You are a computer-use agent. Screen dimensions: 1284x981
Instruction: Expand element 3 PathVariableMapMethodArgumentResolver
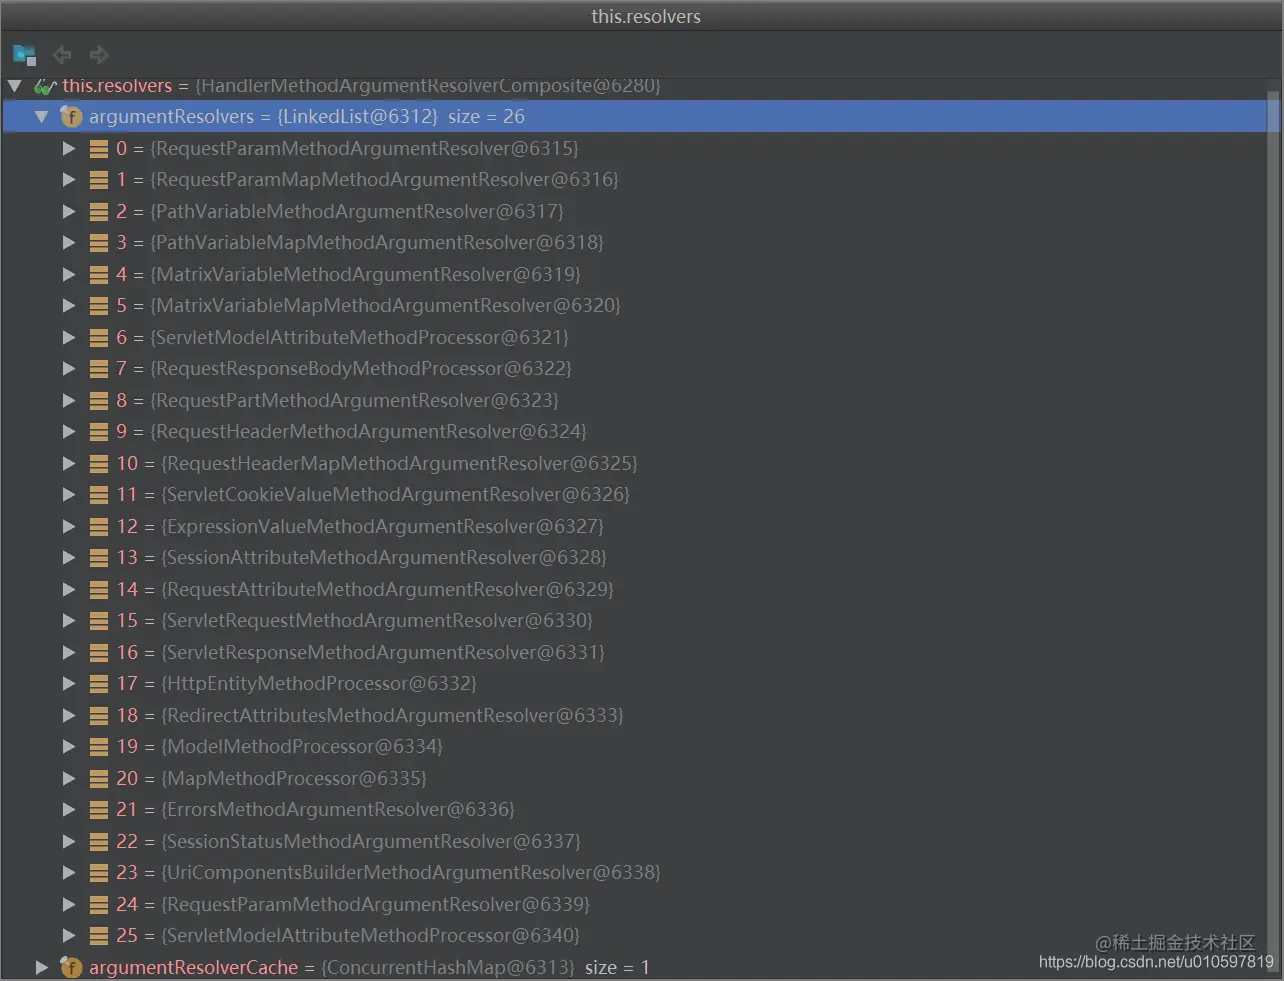pyautogui.click(x=69, y=243)
